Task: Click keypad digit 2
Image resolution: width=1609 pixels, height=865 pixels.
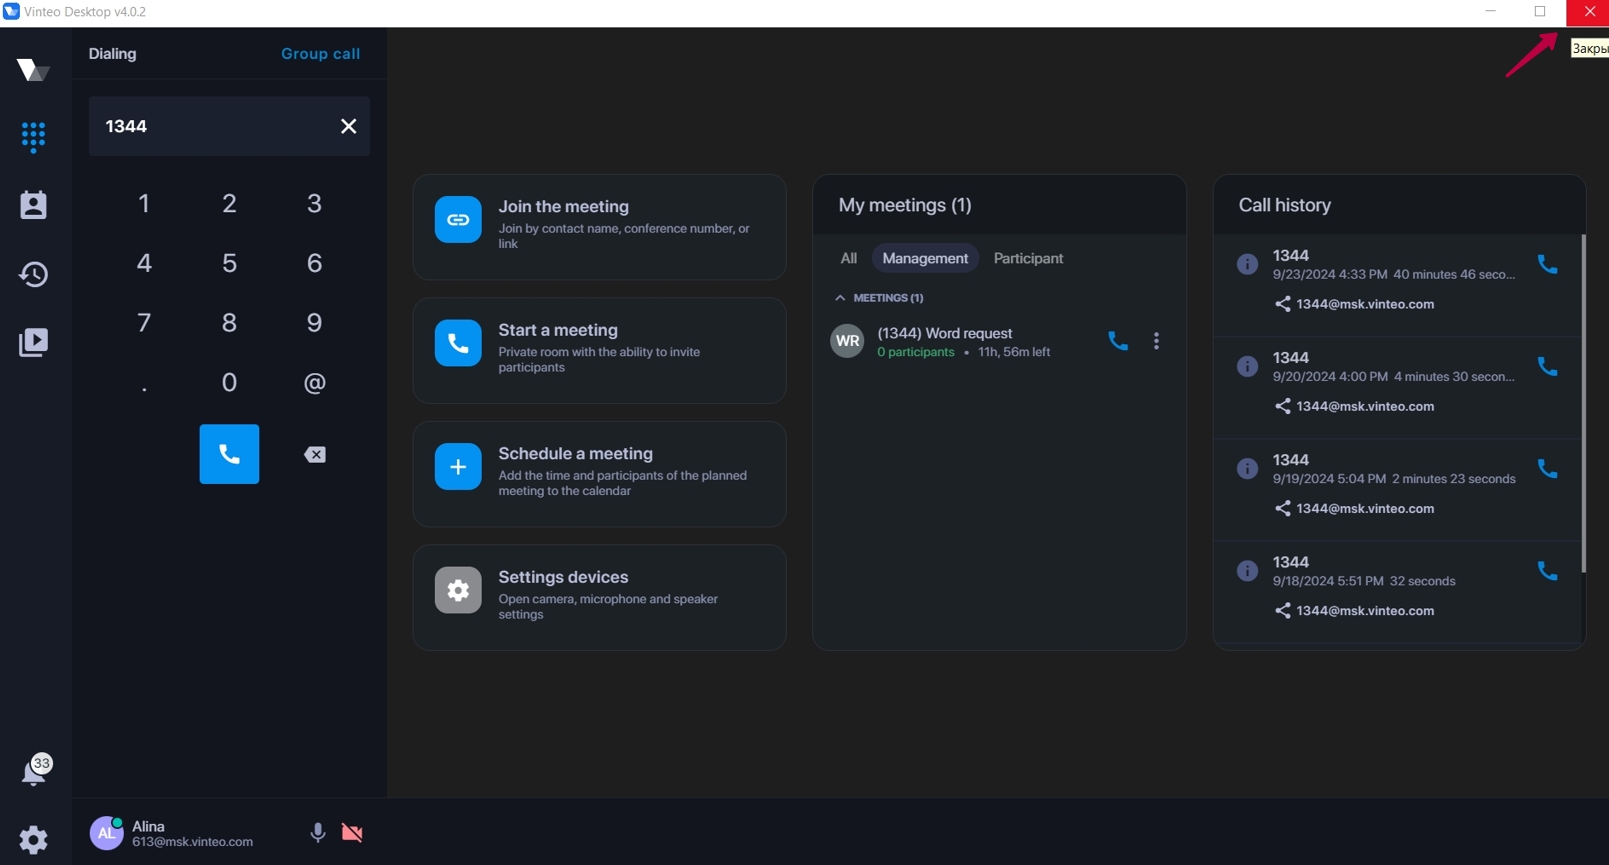Action: (x=229, y=204)
